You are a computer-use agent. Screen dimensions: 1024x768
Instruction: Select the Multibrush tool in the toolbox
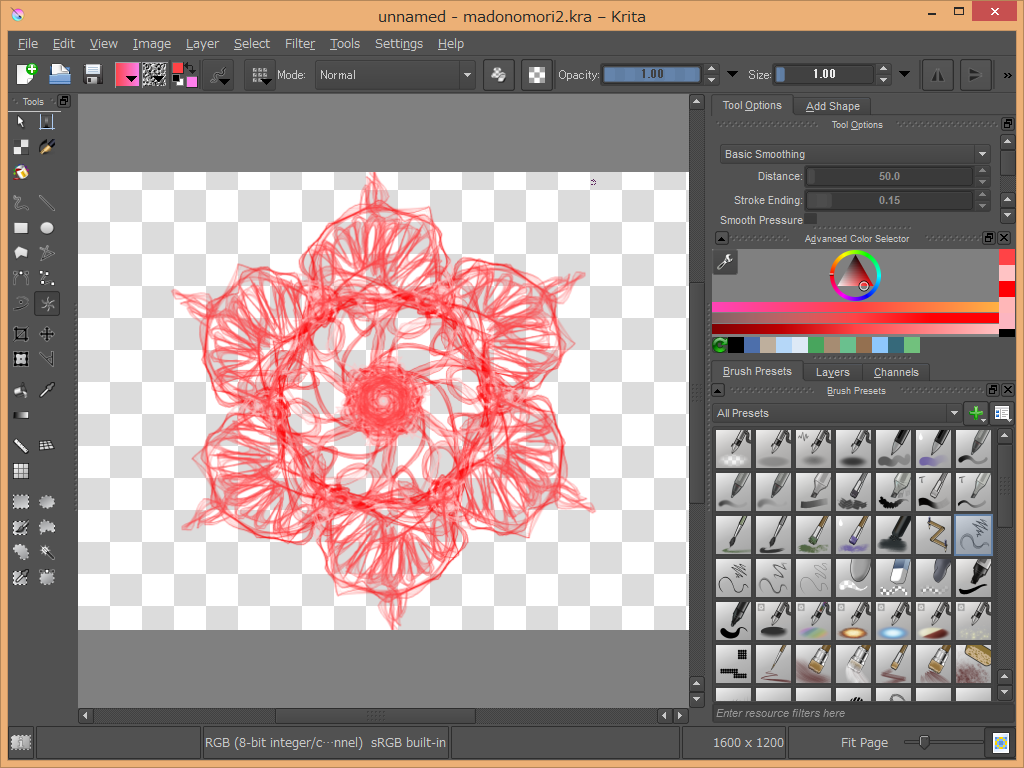coord(46,303)
